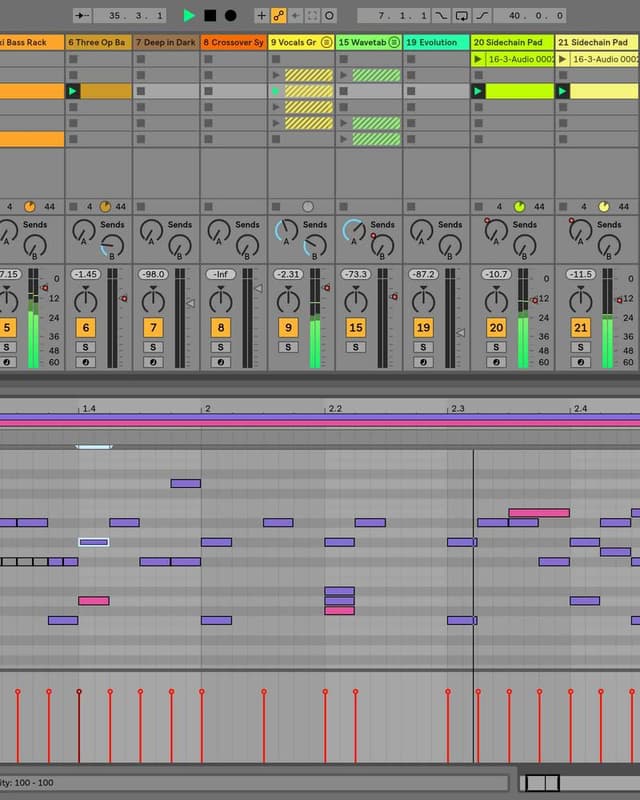The width and height of the screenshot is (640, 800).
Task: Click the 2.2 marker in piano roll ruler
Action: 335,409
